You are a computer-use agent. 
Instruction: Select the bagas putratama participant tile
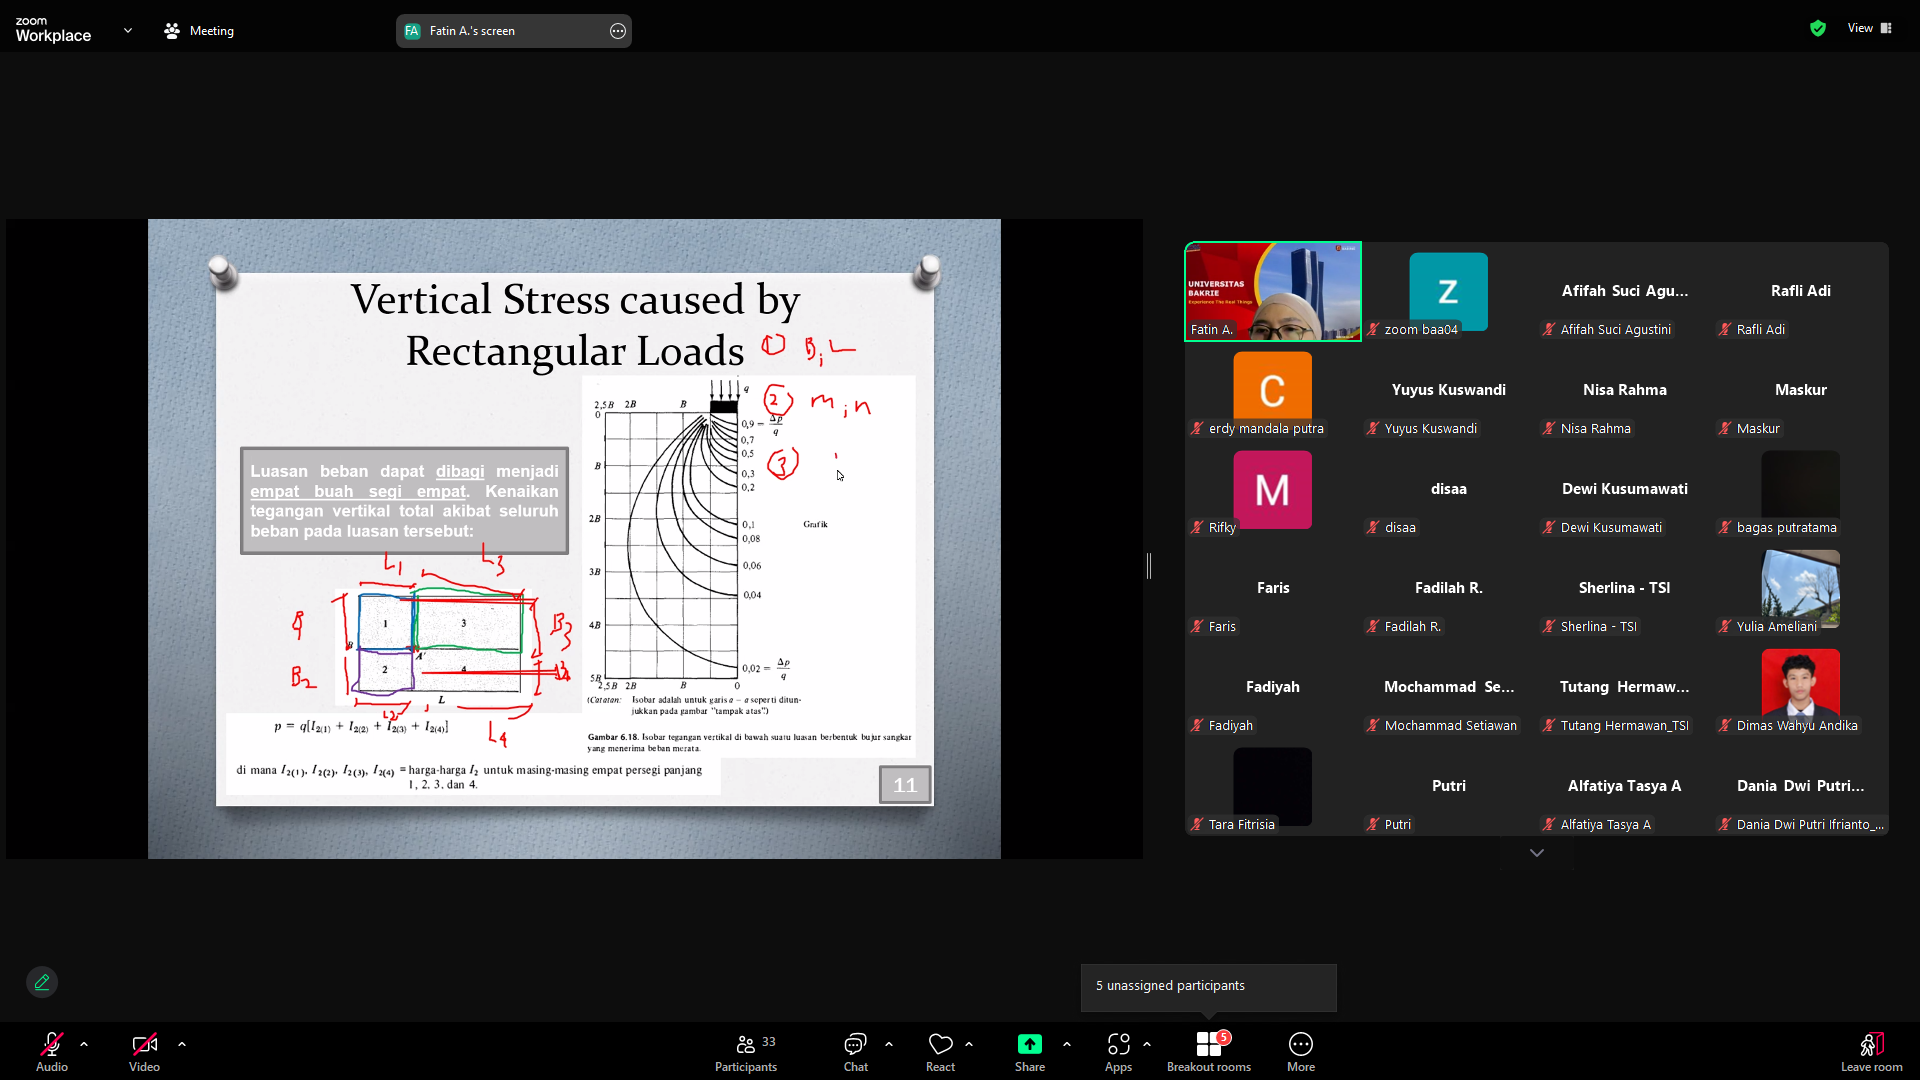click(x=1801, y=489)
